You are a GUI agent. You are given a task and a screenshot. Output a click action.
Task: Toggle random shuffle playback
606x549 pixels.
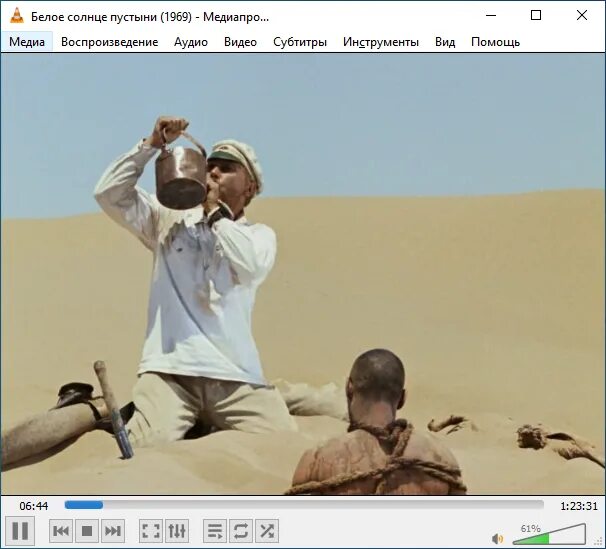[x=267, y=531]
